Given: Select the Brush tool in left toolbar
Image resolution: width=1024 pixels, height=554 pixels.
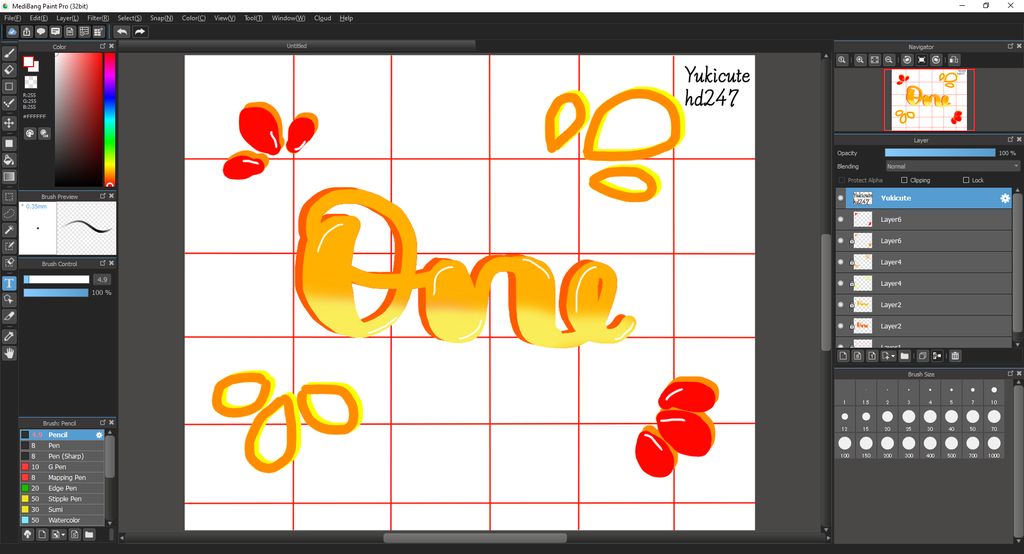Looking at the screenshot, I should coord(9,53).
